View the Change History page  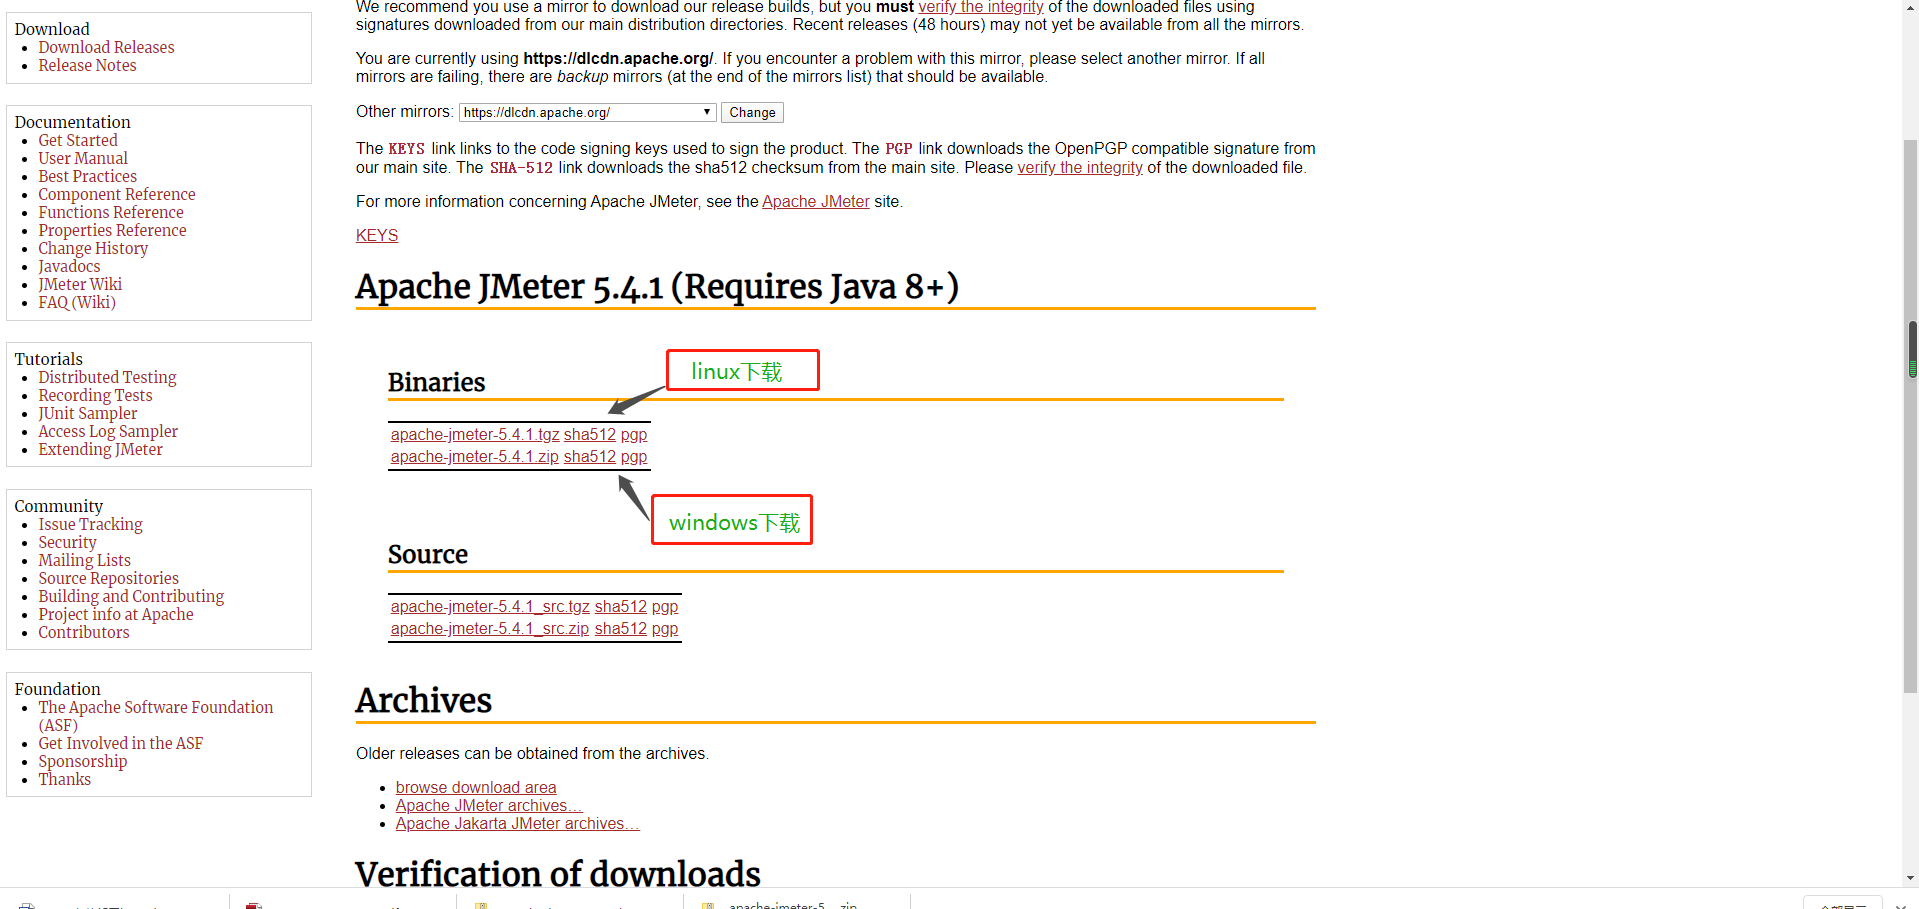pos(93,248)
